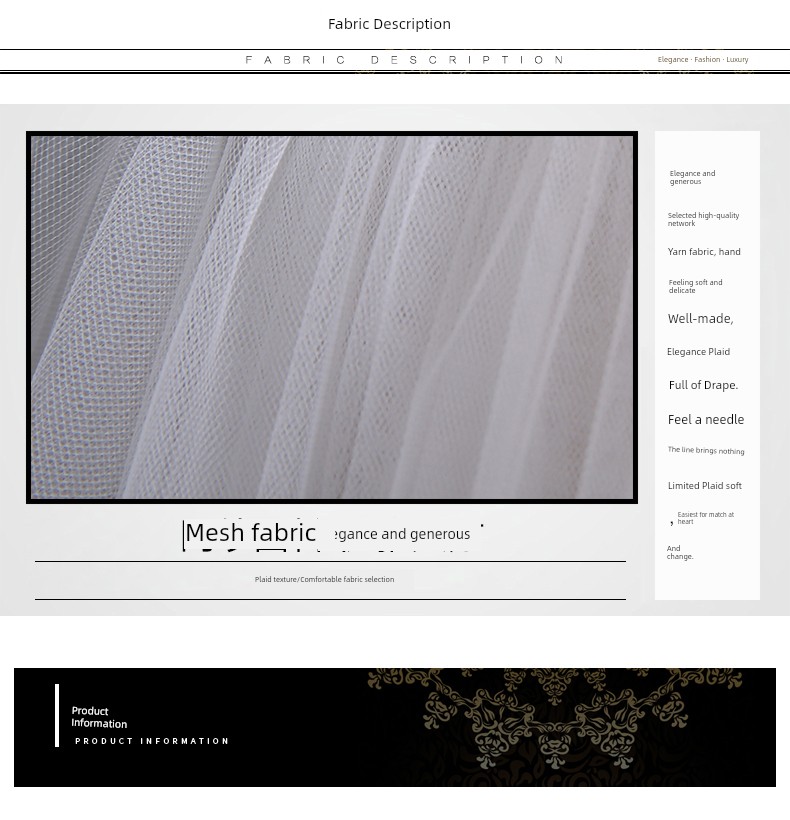
Task: Select the large "Mesh fabric" title text
Action: [251, 533]
